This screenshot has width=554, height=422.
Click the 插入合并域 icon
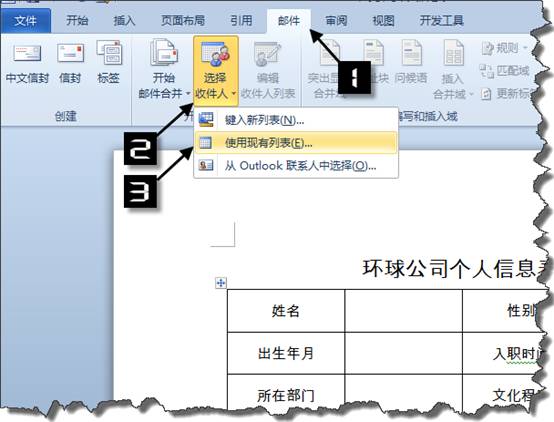pyautogui.click(x=454, y=52)
